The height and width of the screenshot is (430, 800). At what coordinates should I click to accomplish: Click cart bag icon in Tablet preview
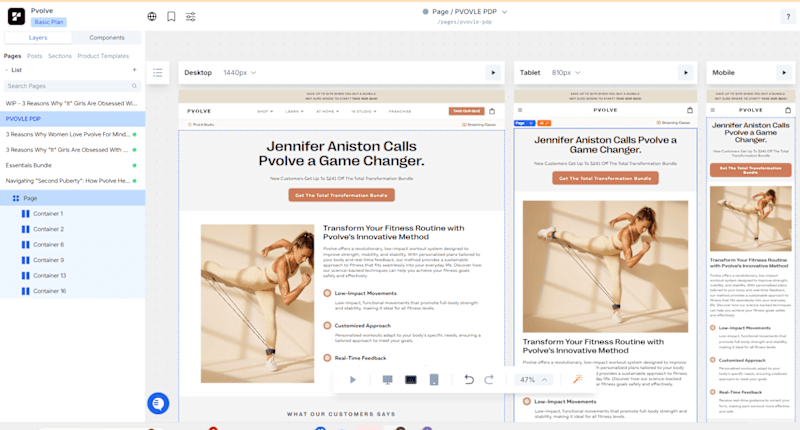click(x=690, y=110)
